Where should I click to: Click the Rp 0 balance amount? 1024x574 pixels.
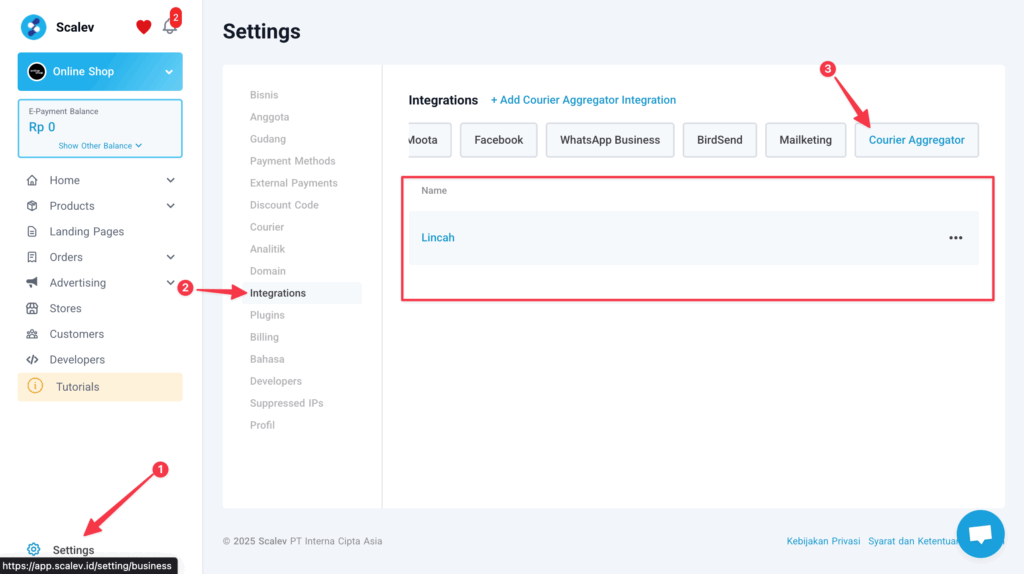(x=42, y=127)
